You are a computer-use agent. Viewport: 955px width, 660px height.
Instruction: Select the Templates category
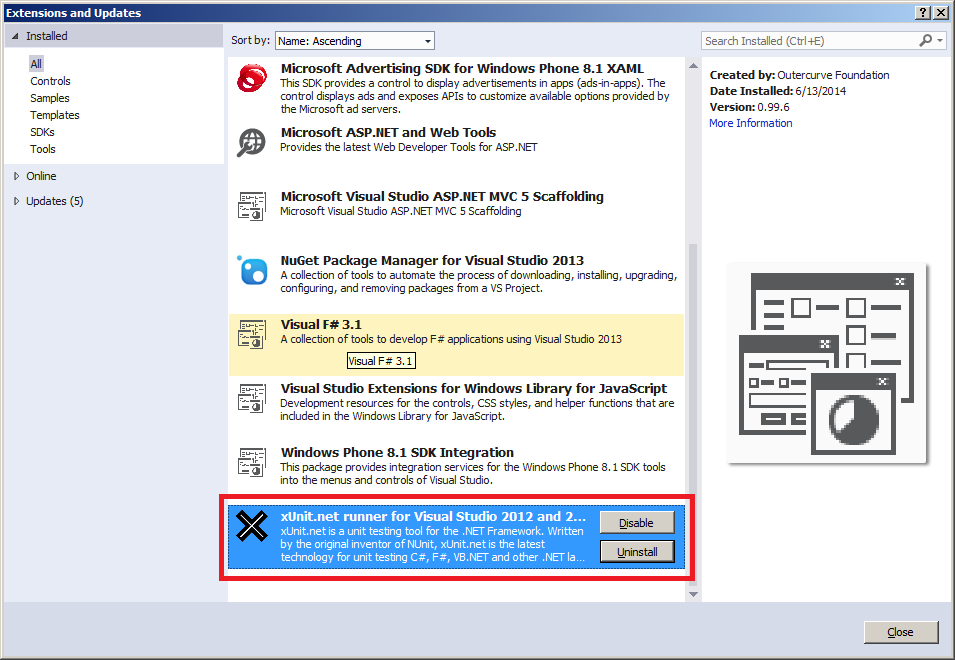54,115
